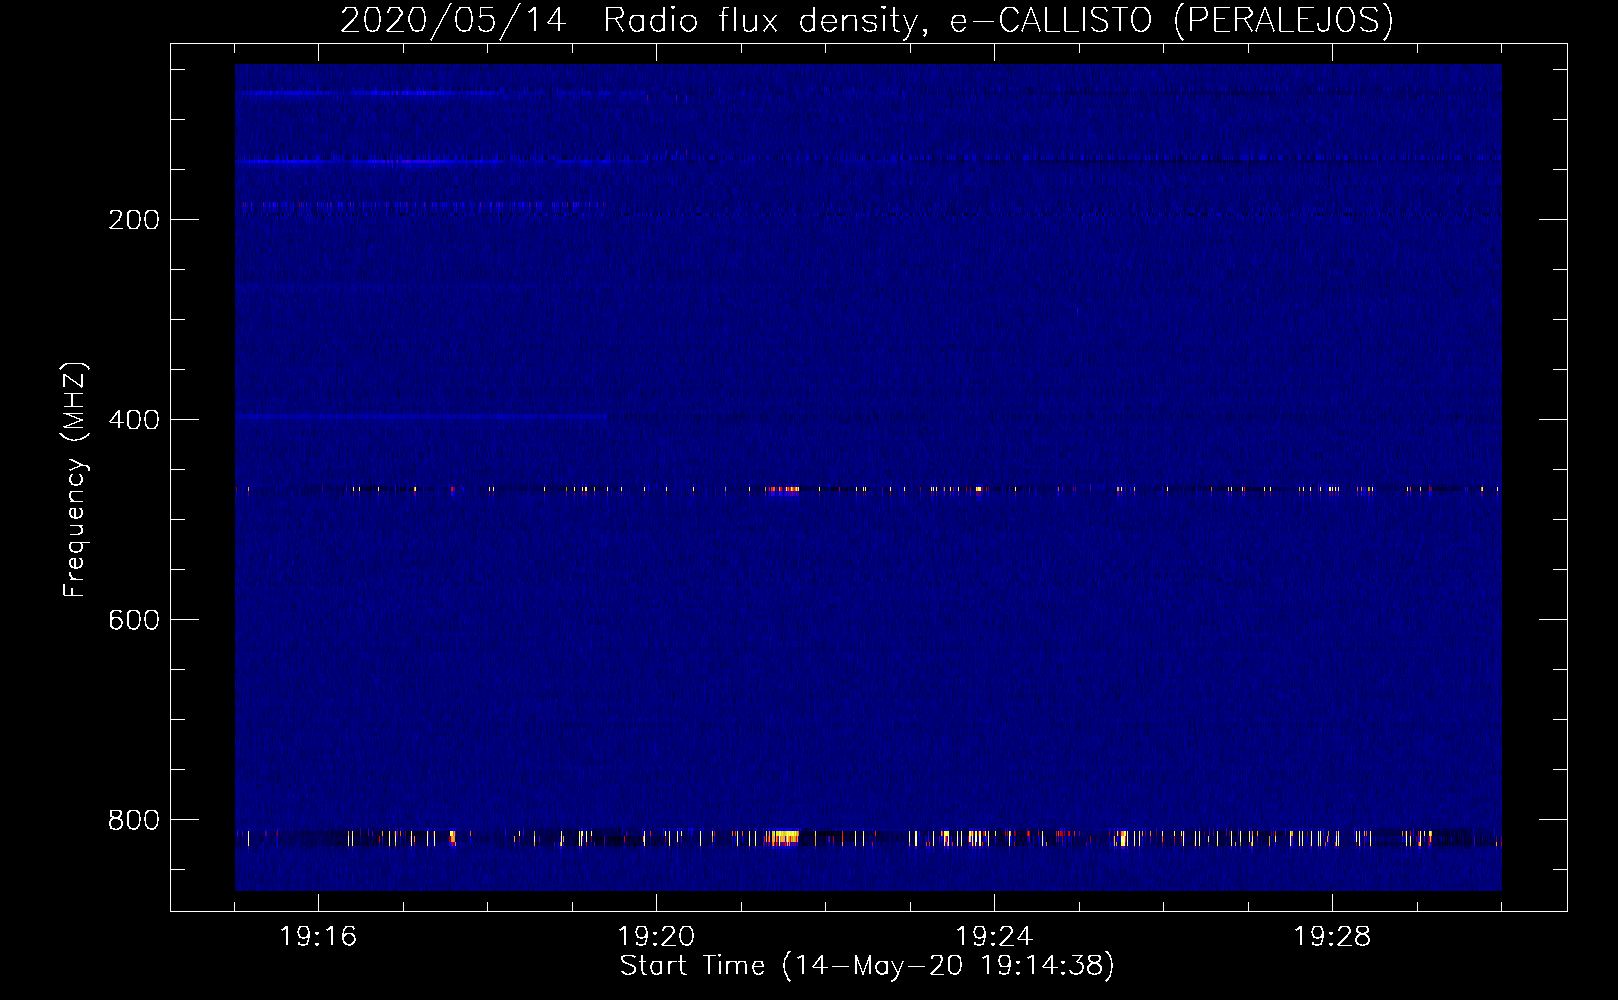Click the bright spot near 19:21 at 470 MHz
Image resolution: width=1618 pixels, height=1000 pixels.
point(785,489)
